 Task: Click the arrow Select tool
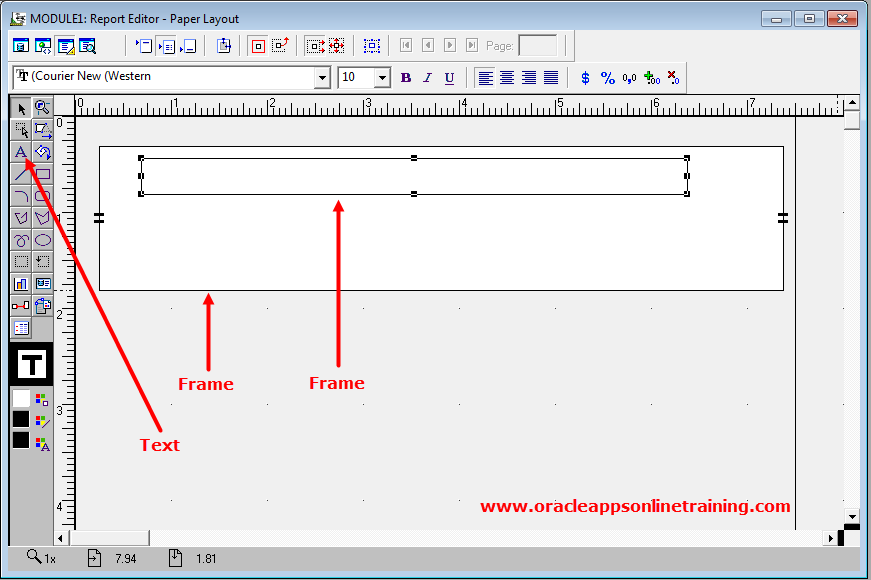(x=20, y=108)
